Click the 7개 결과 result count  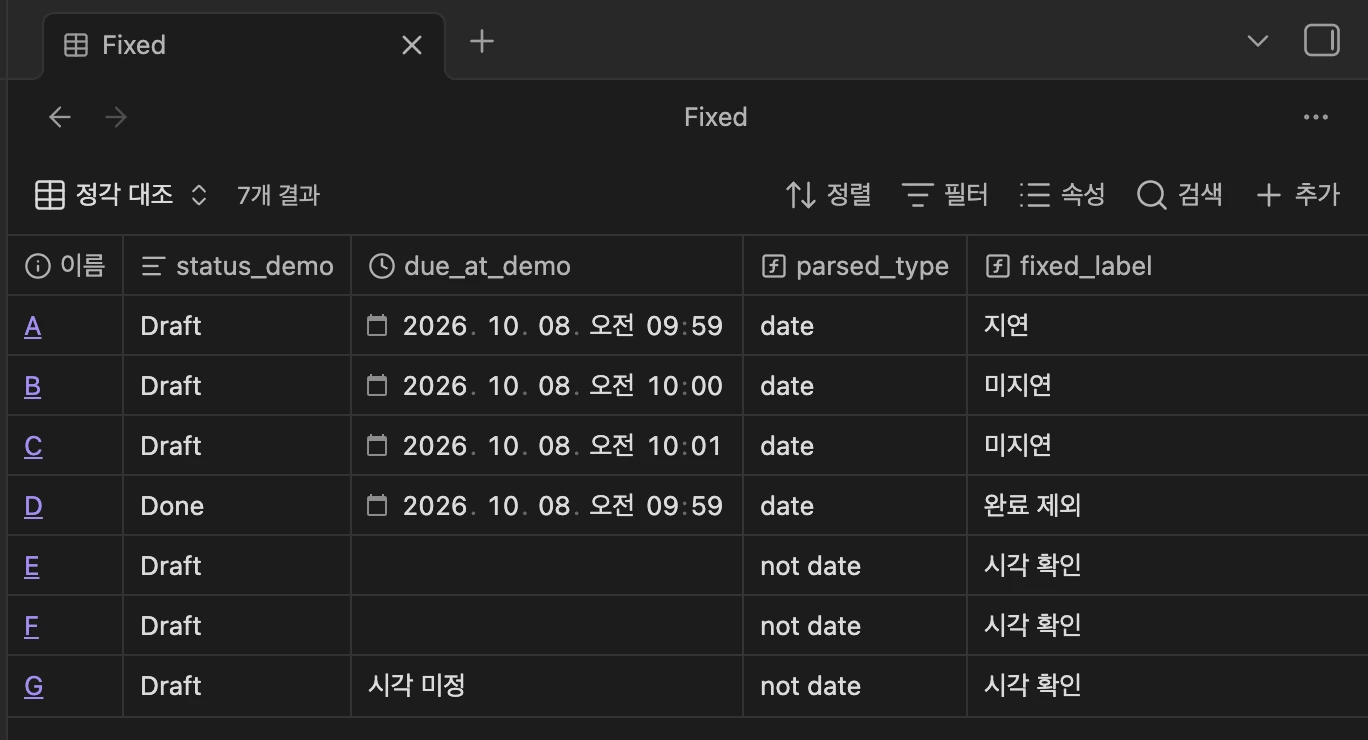(278, 195)
